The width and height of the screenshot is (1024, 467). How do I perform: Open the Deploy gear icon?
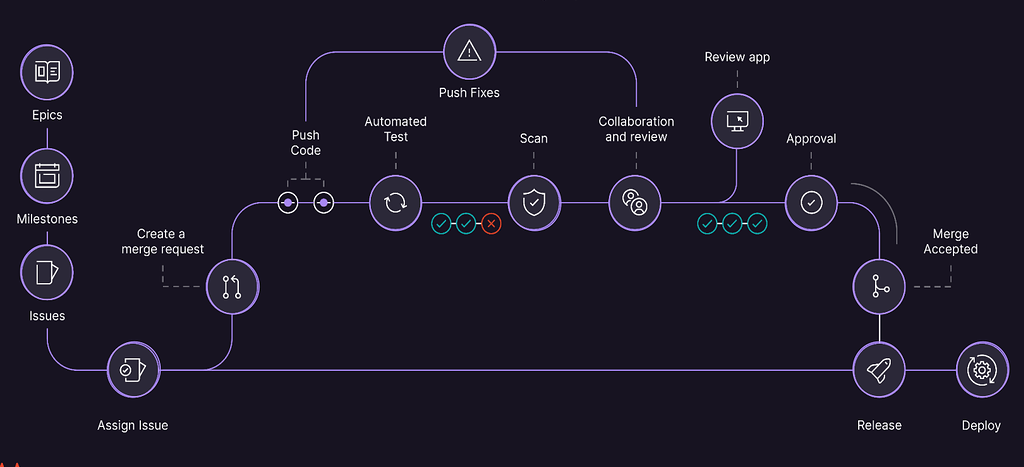point(982,370)
